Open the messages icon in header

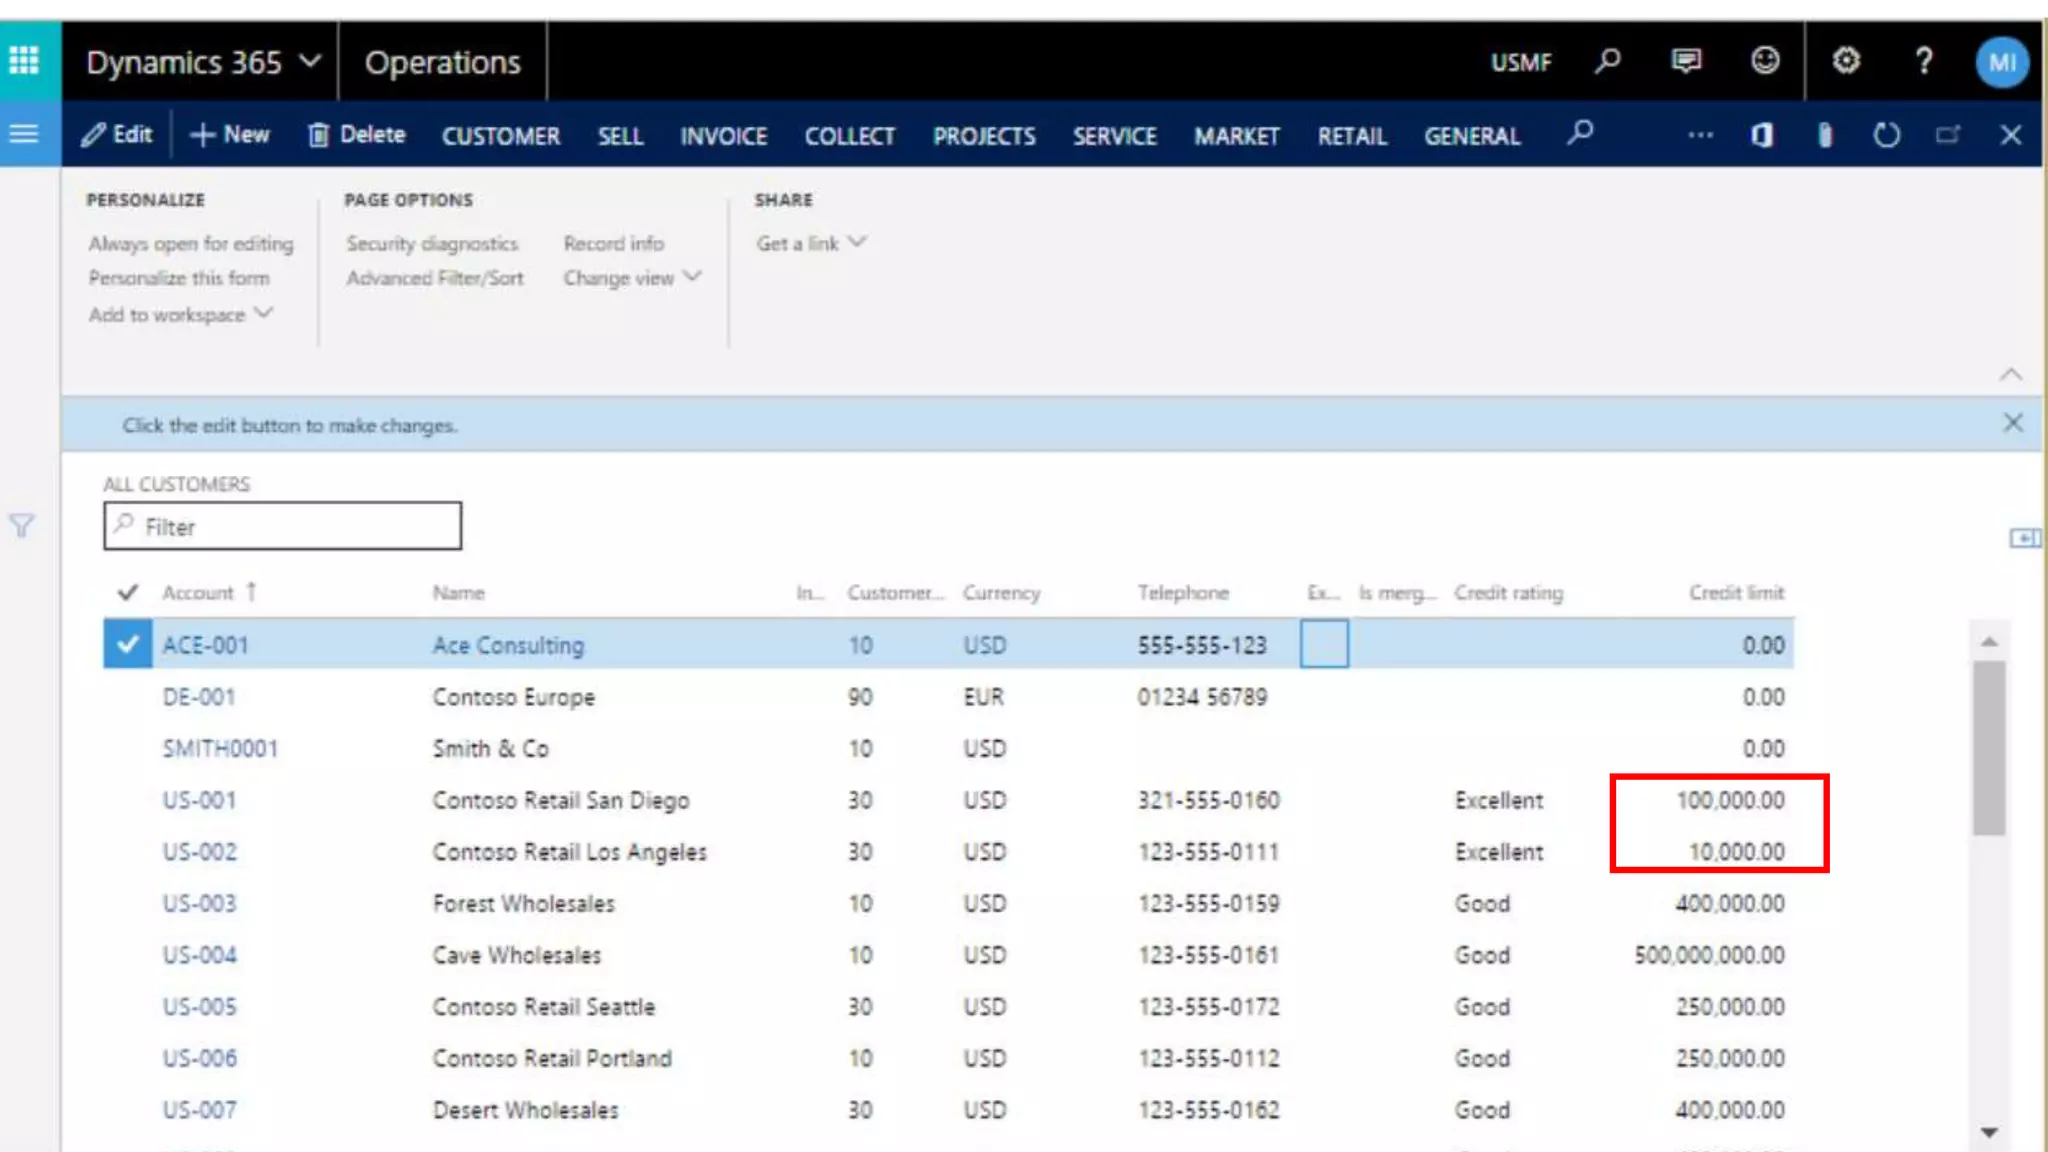1686,61
